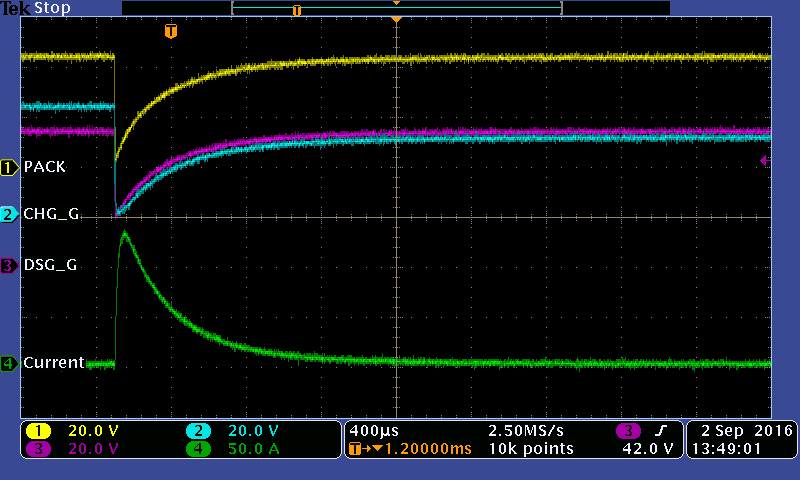Click the CHG_G channel label
800x480 pixels.
pos(51,214)
